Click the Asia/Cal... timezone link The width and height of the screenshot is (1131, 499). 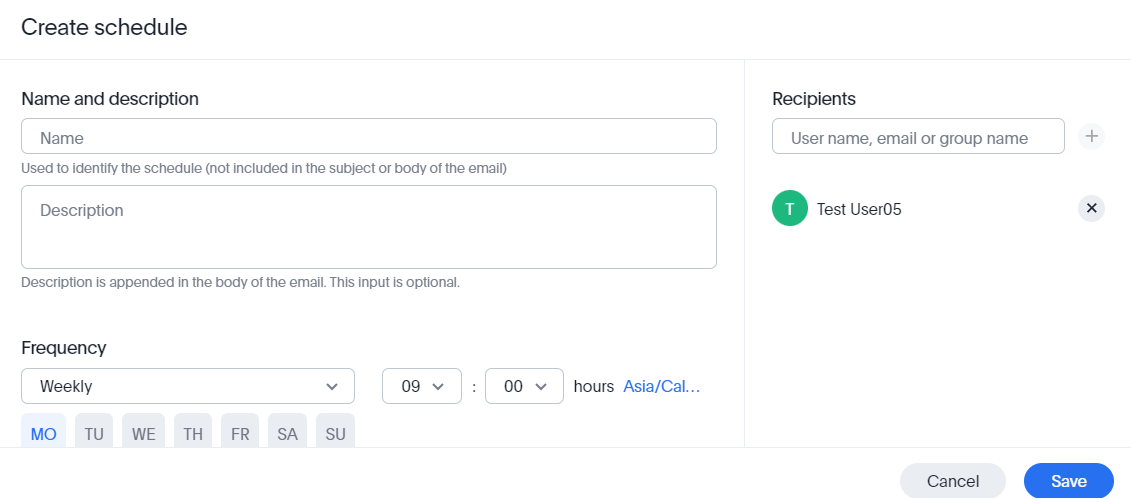[661, 386]
